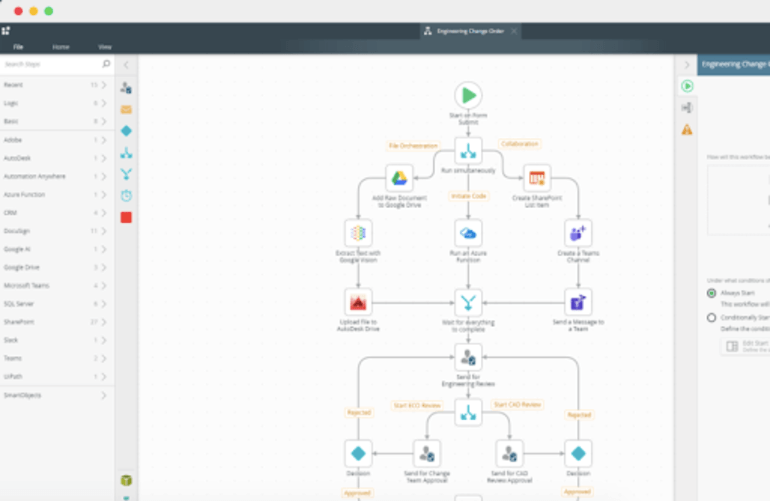Select the Send for CAD Review Approval node
Viewport: 770px width, 501px height.
click(509, 454)
